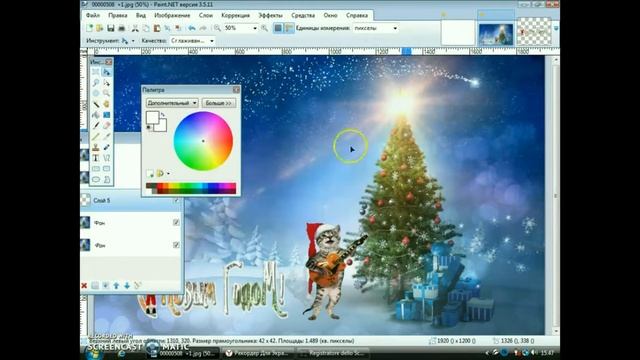Screen dimensions: 640x360
Task: Select the Magic Wand tool
Action: click(96, 104)
